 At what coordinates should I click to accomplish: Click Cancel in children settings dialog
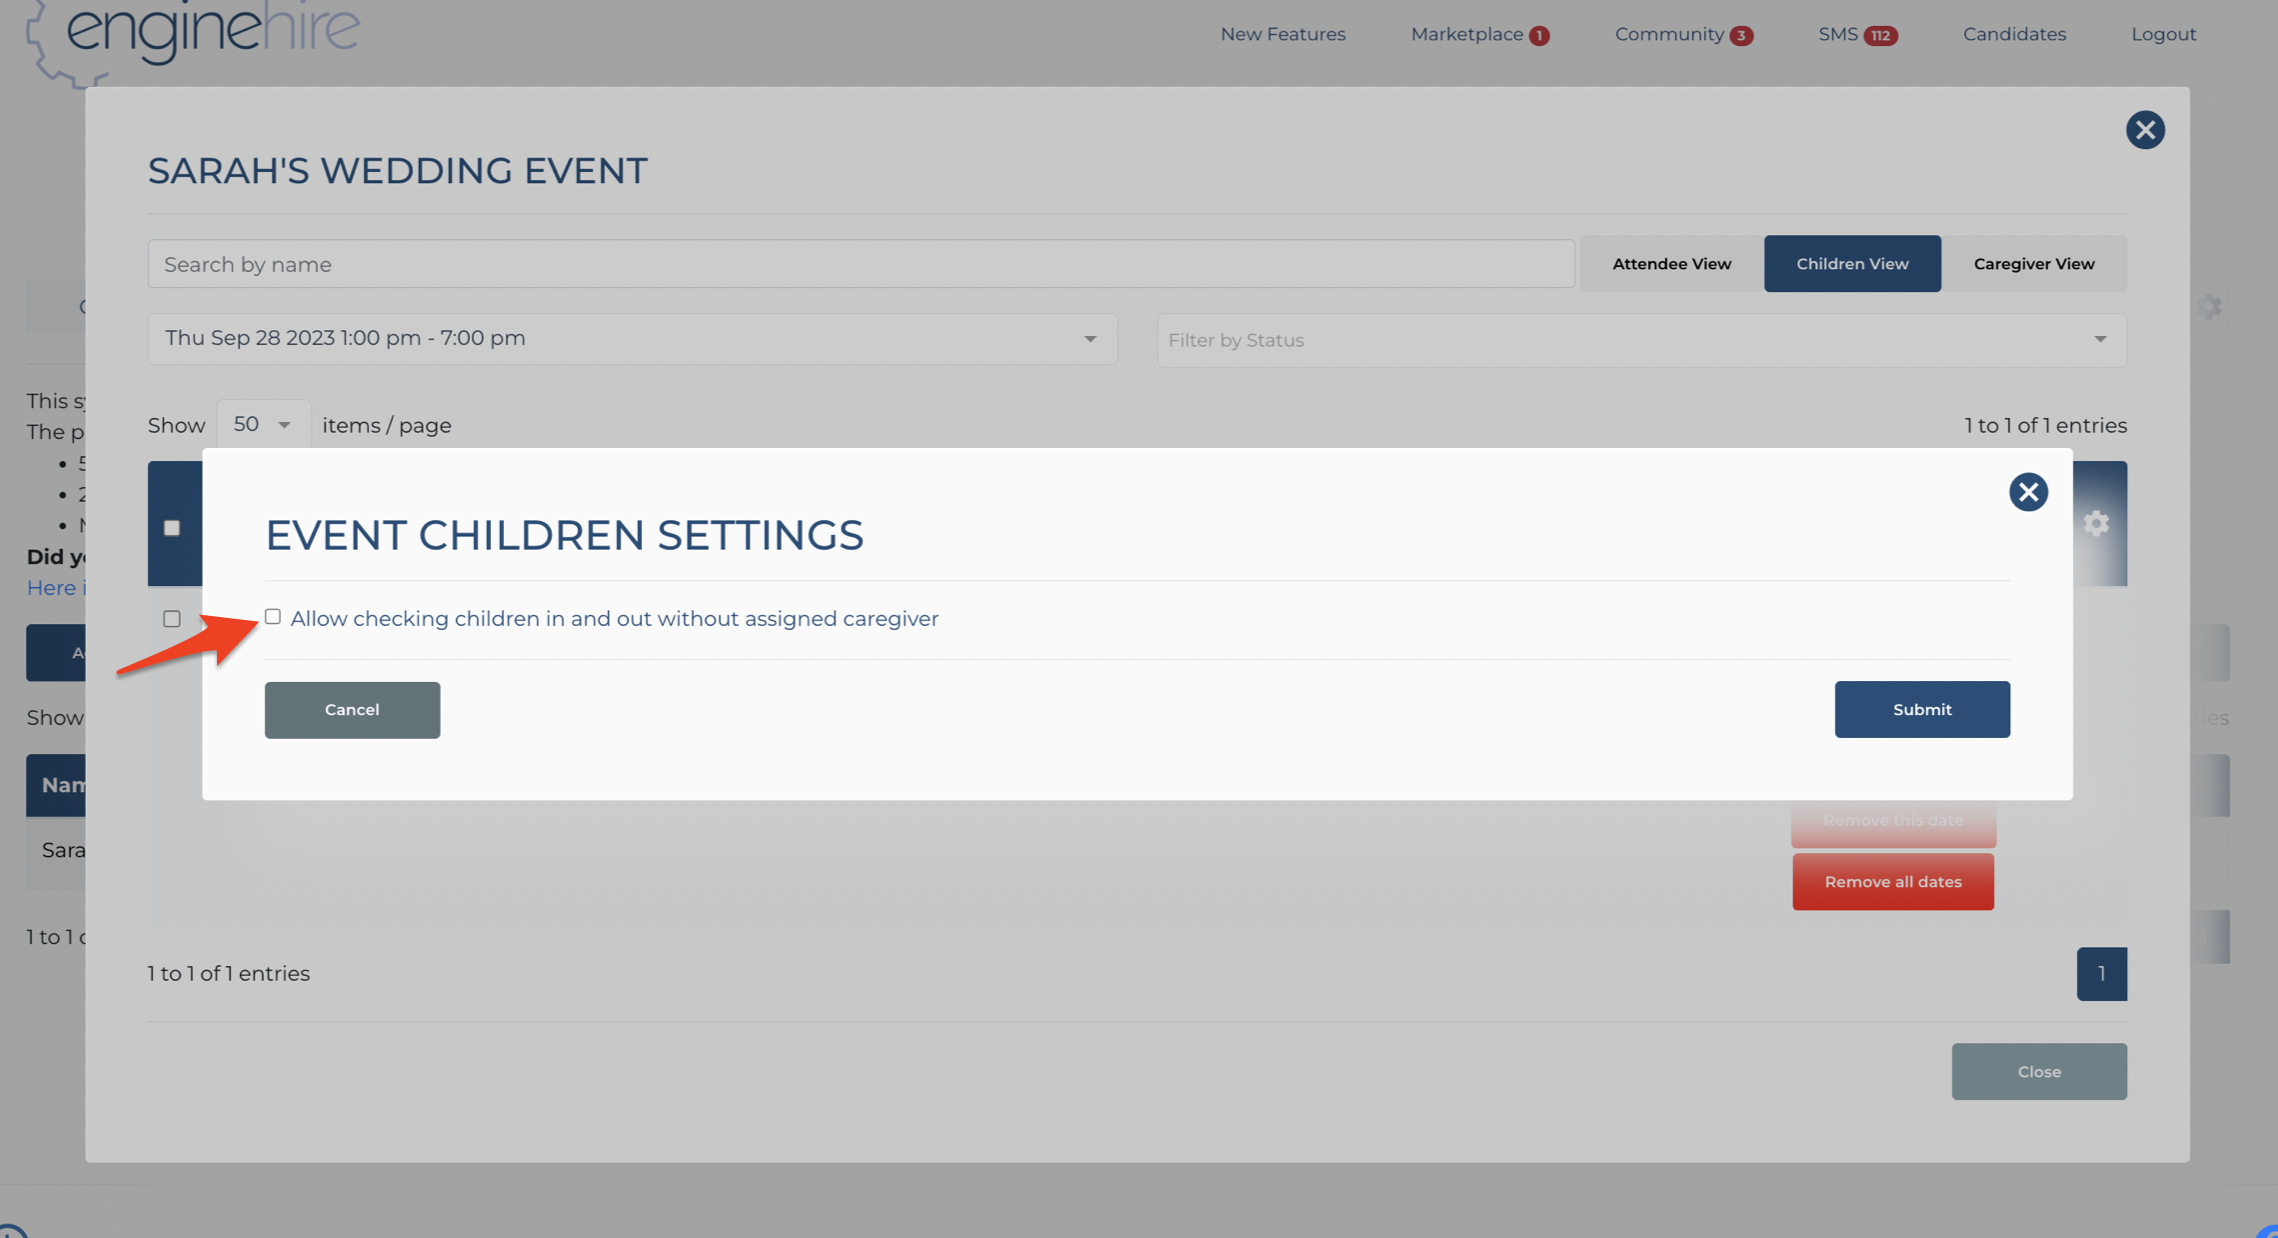coord(352,710)
